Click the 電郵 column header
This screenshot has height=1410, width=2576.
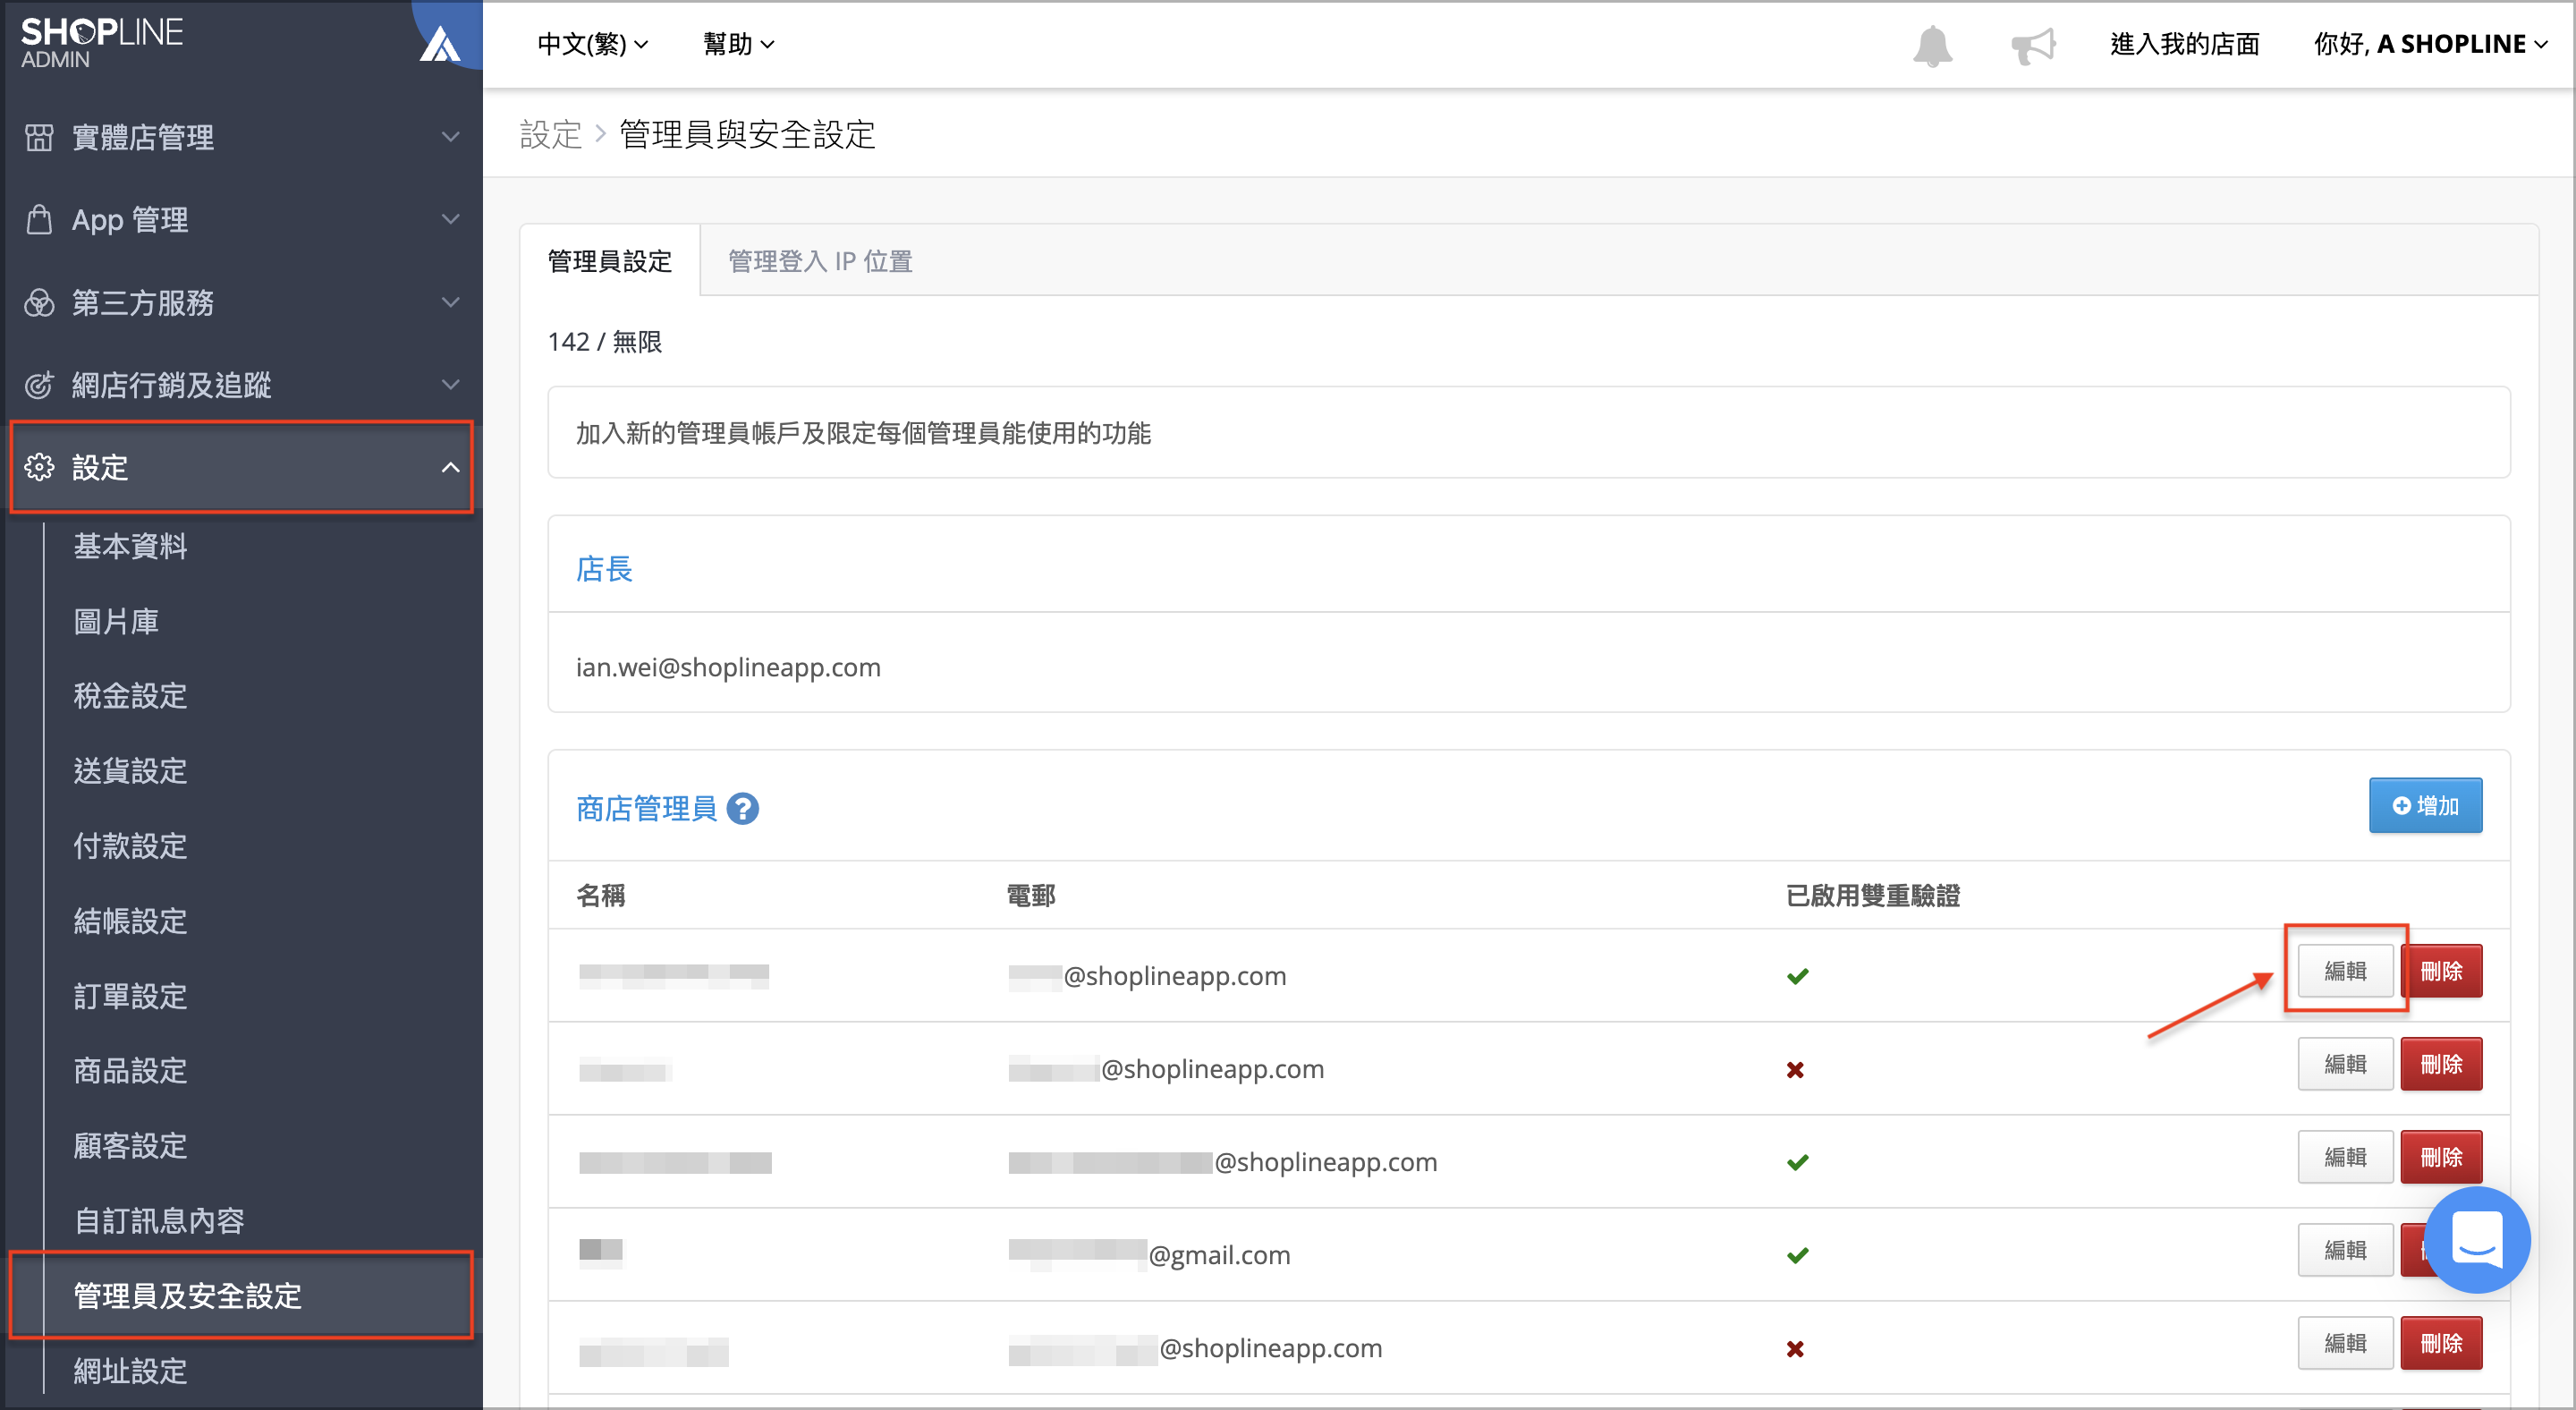pyautogui.click(x=1031, y=895)
